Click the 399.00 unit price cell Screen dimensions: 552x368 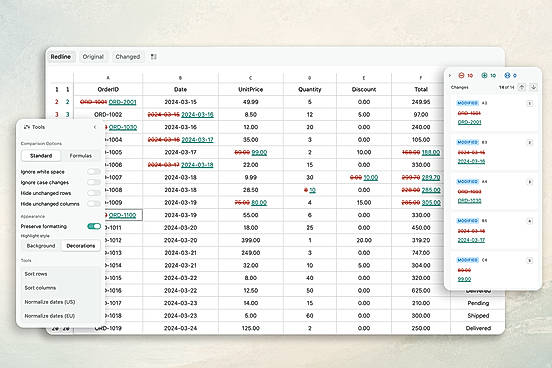tap(250, 240)
